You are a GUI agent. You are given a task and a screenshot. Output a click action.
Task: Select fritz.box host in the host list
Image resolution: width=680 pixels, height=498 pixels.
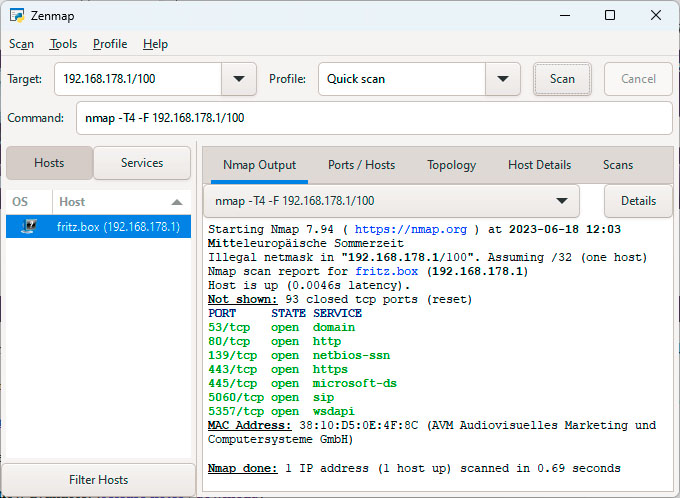(x=118, y=227)
